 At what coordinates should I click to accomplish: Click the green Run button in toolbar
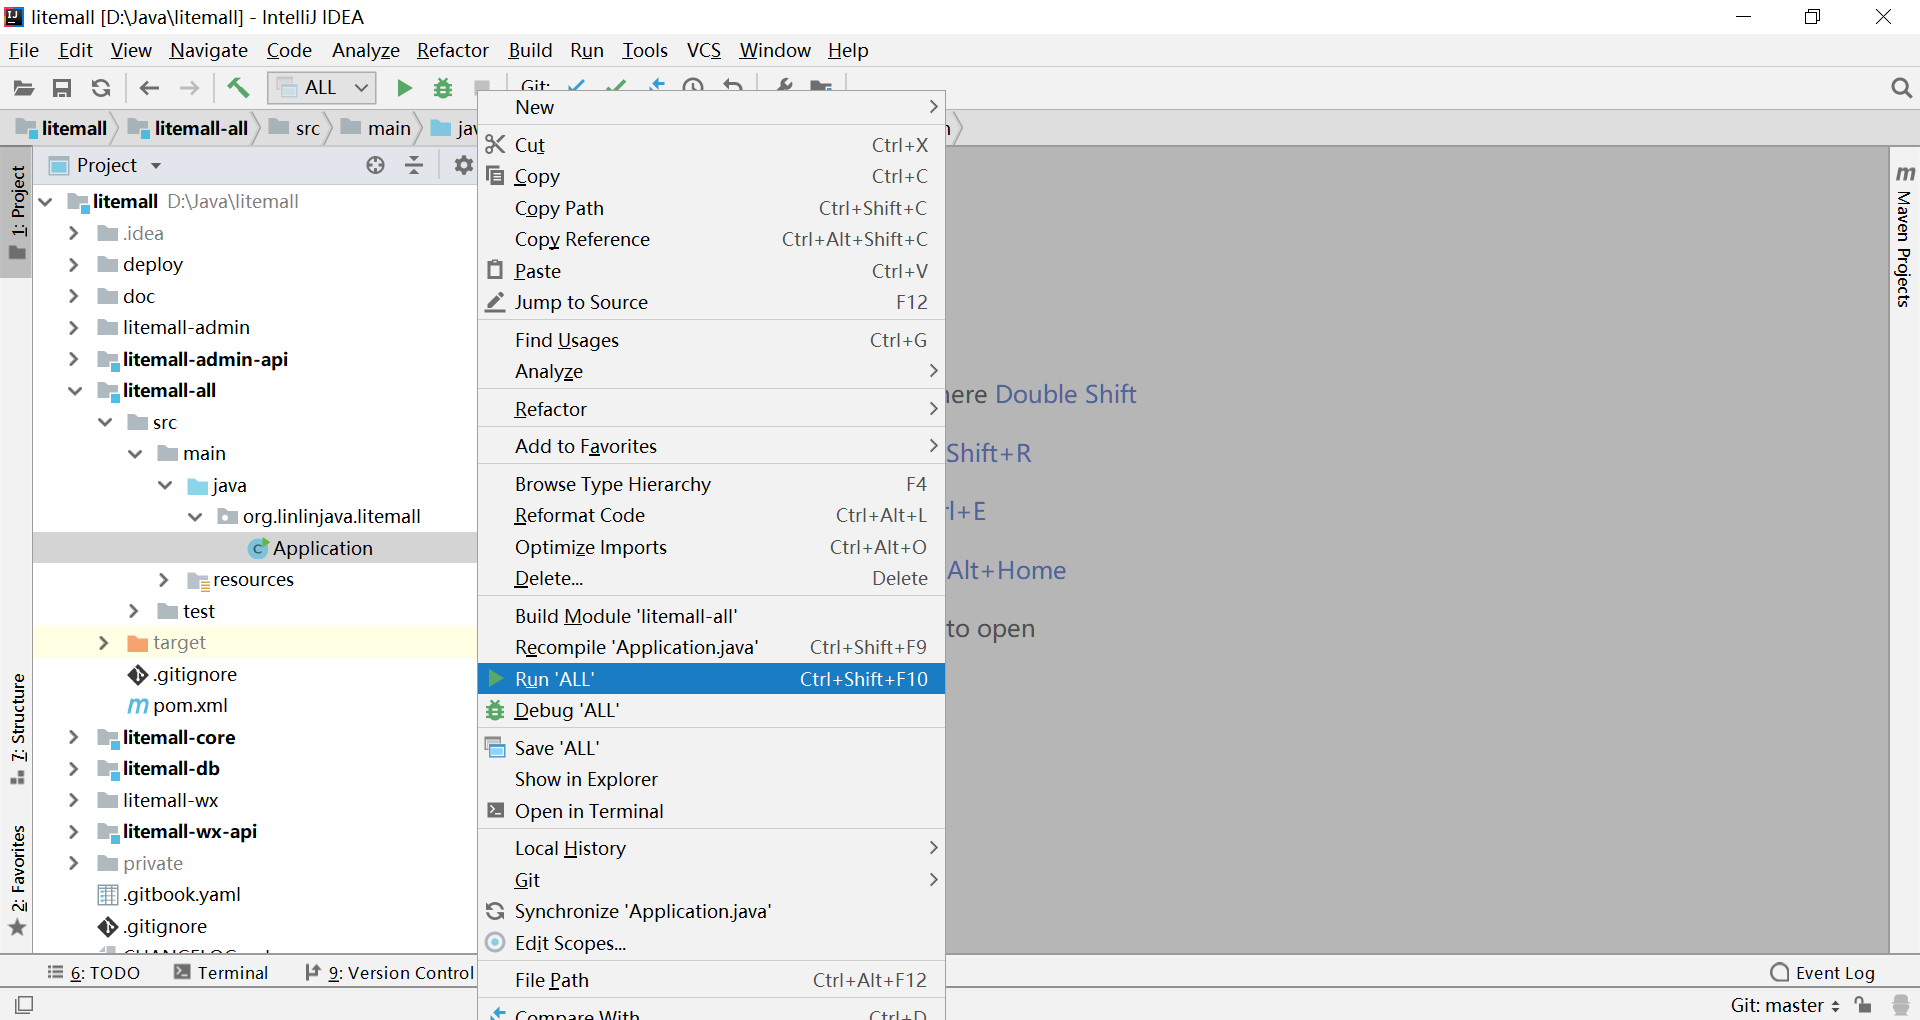[x=404, y=88]
